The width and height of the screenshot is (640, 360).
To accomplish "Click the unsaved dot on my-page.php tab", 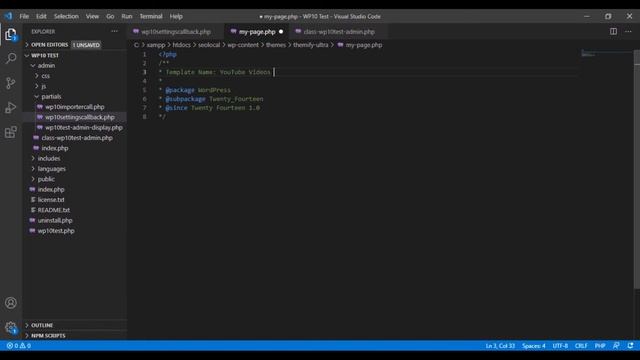I will 281,31.
